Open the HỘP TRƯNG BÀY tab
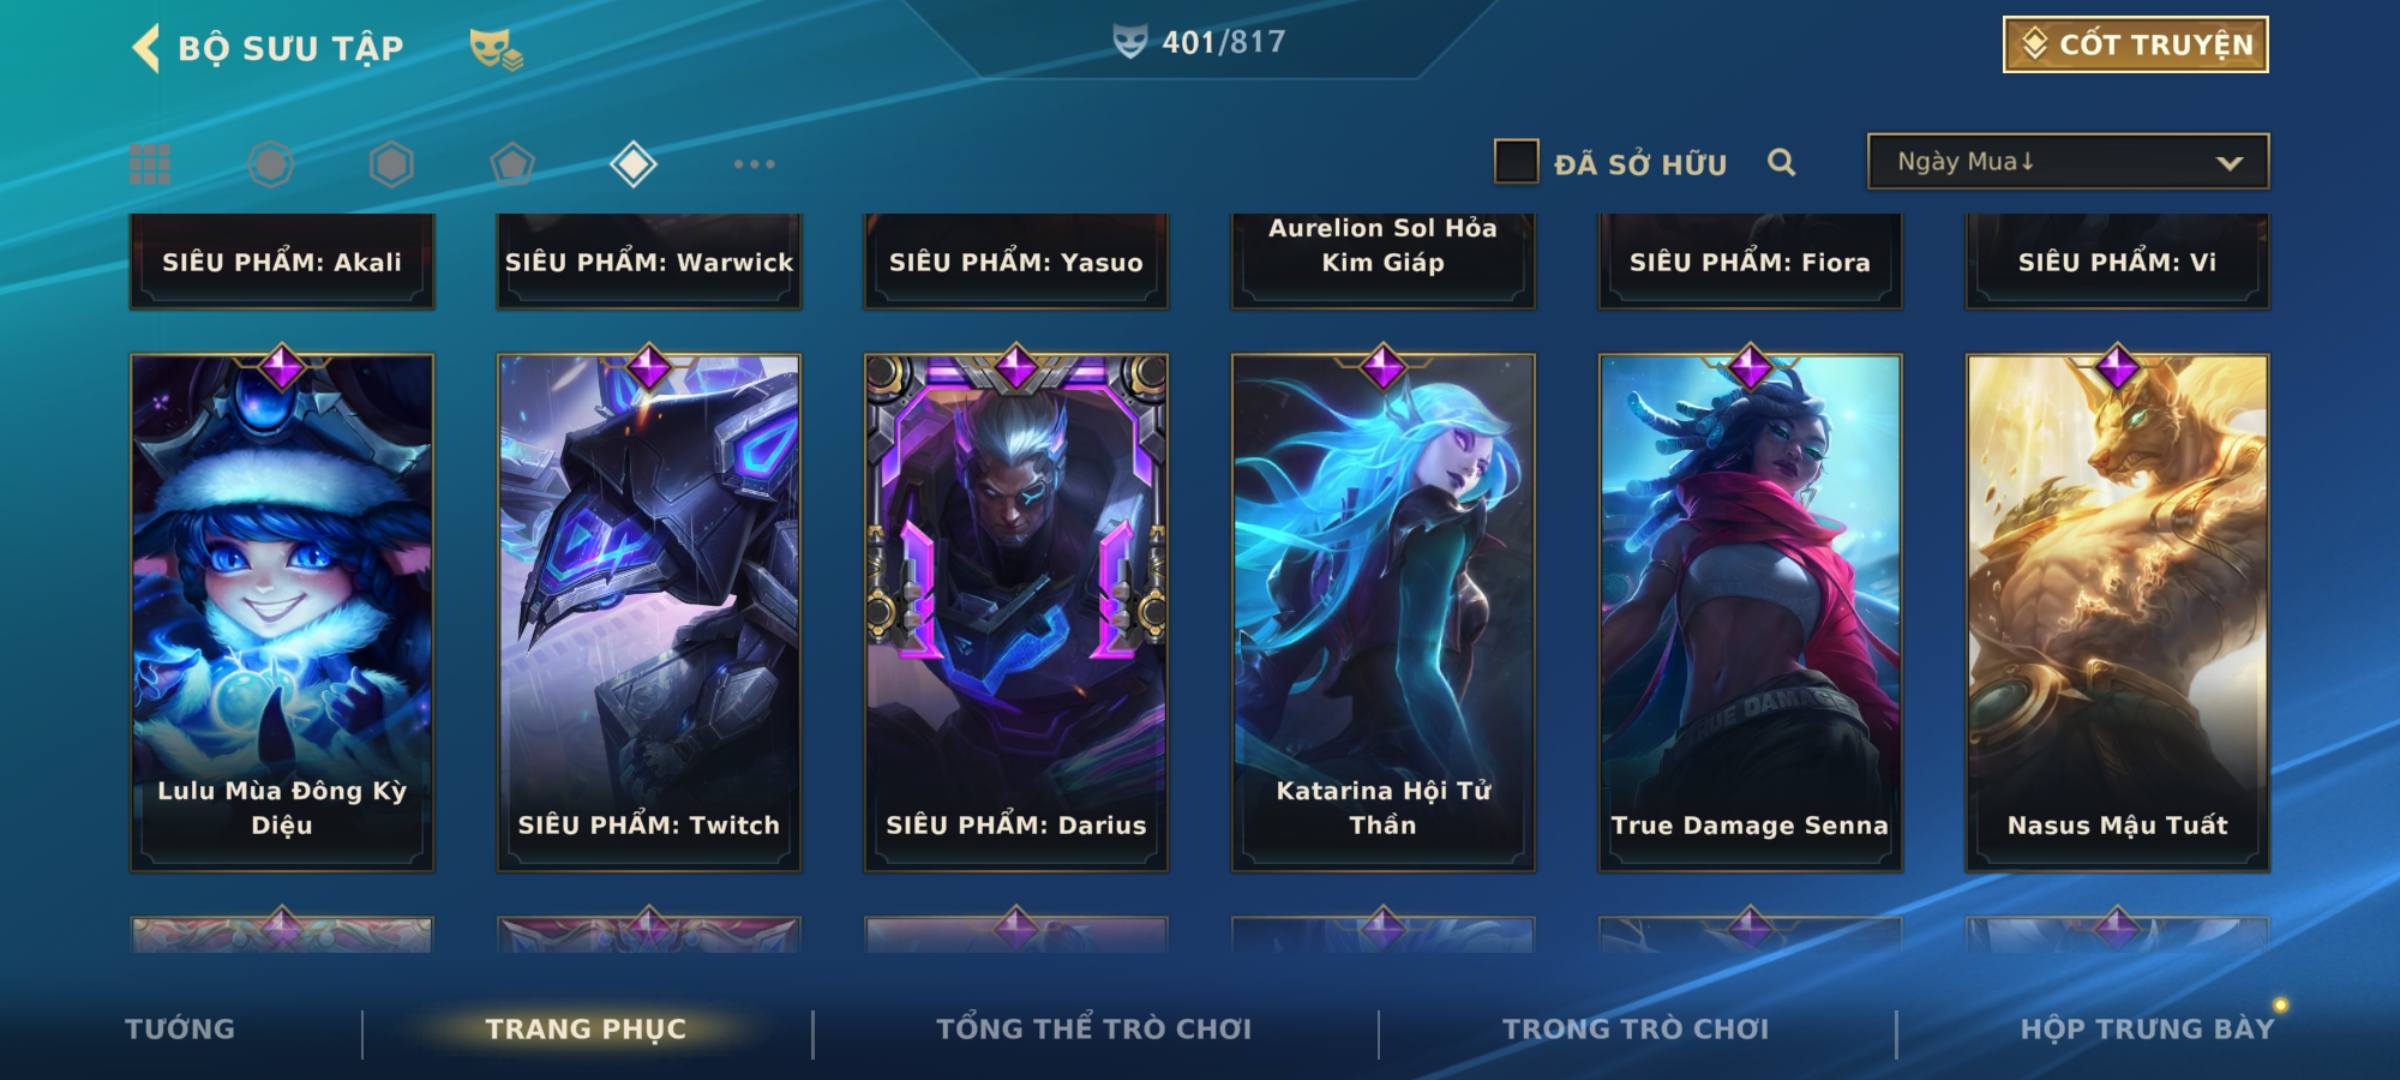 [2147, 1029]
